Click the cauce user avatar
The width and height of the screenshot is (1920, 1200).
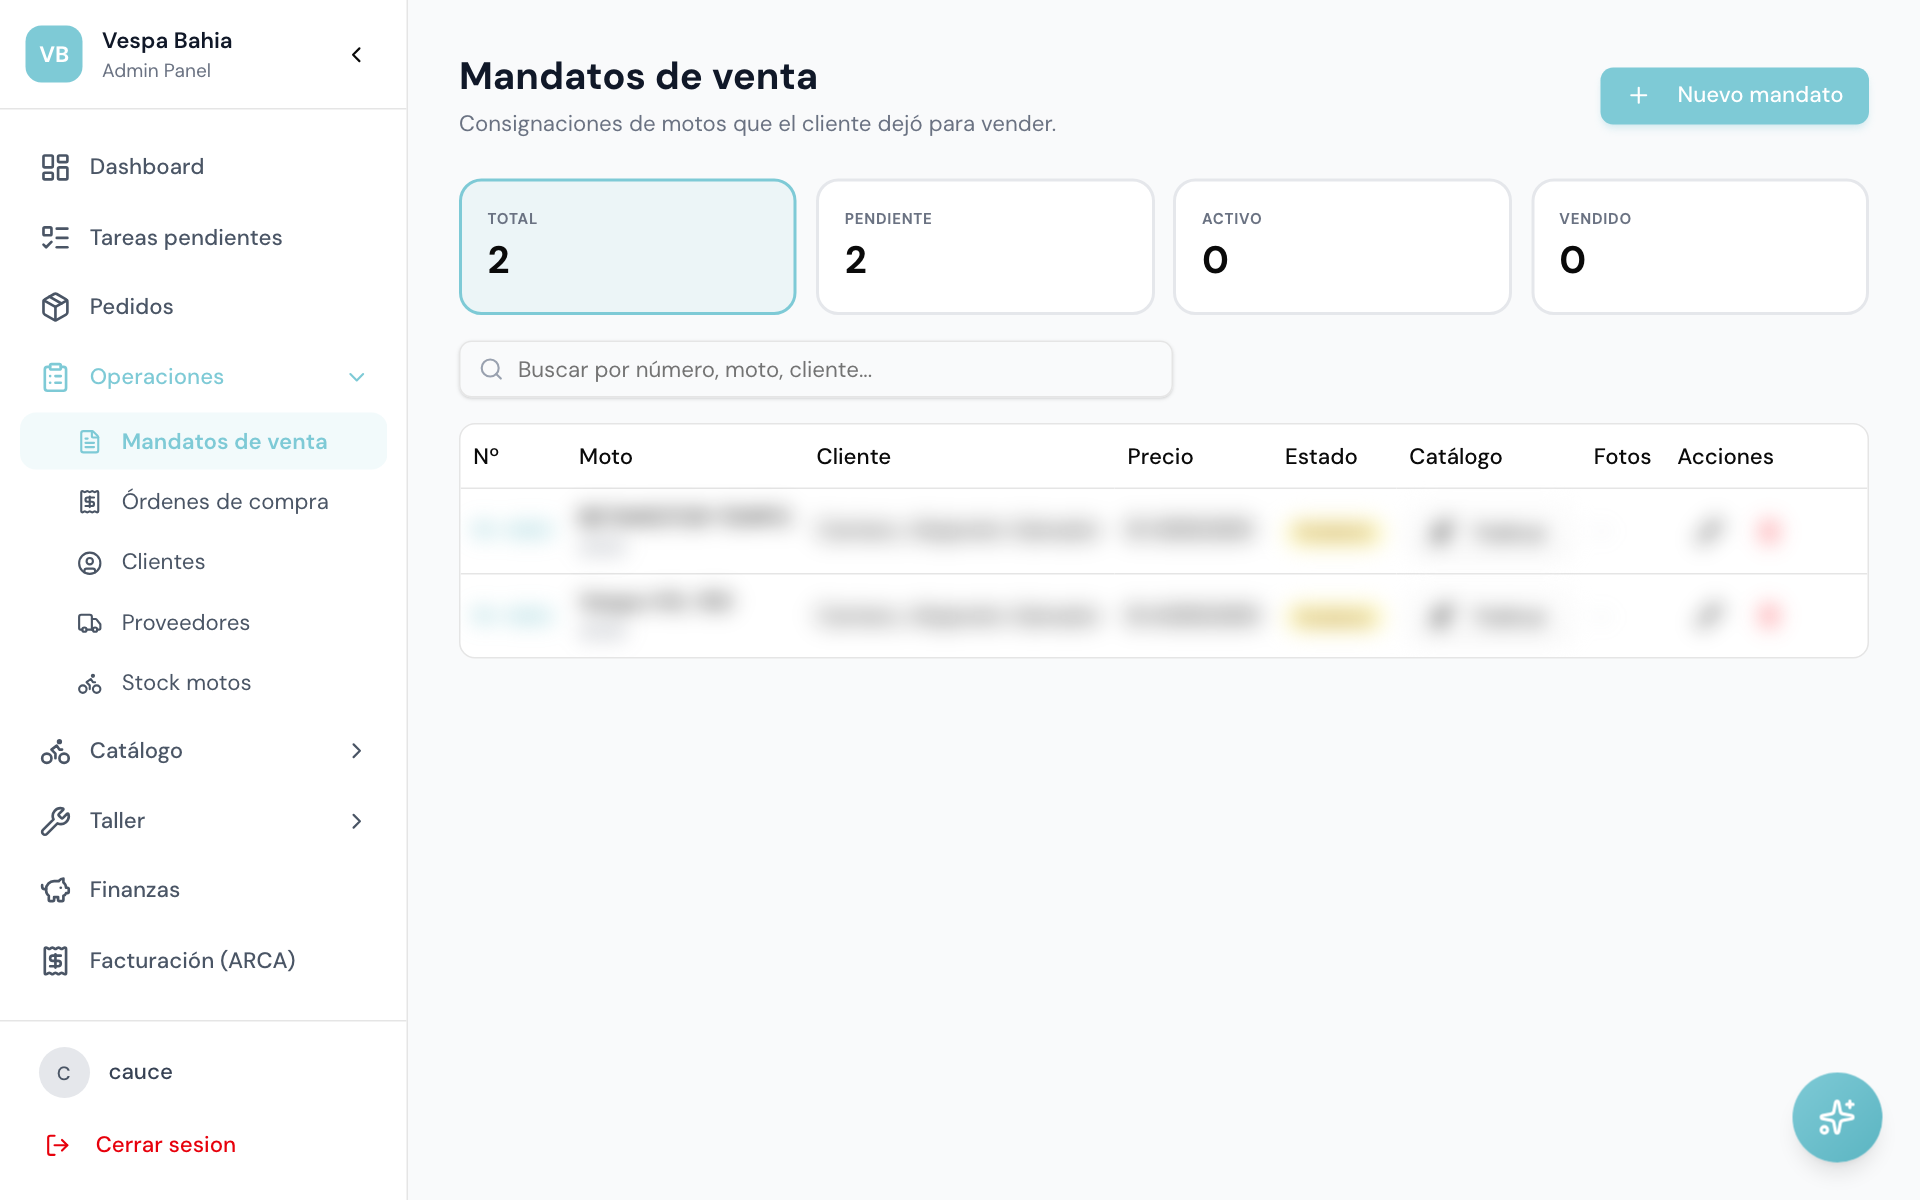64,1073
